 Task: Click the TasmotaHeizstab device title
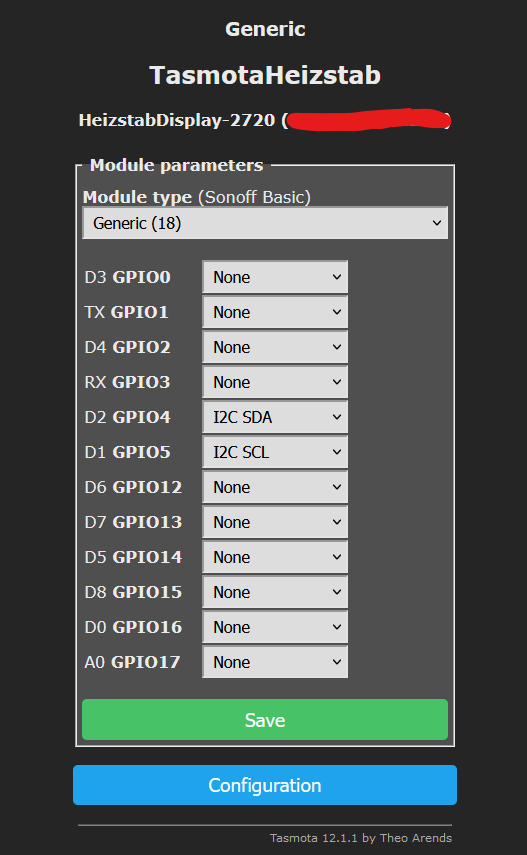[265, 75]
